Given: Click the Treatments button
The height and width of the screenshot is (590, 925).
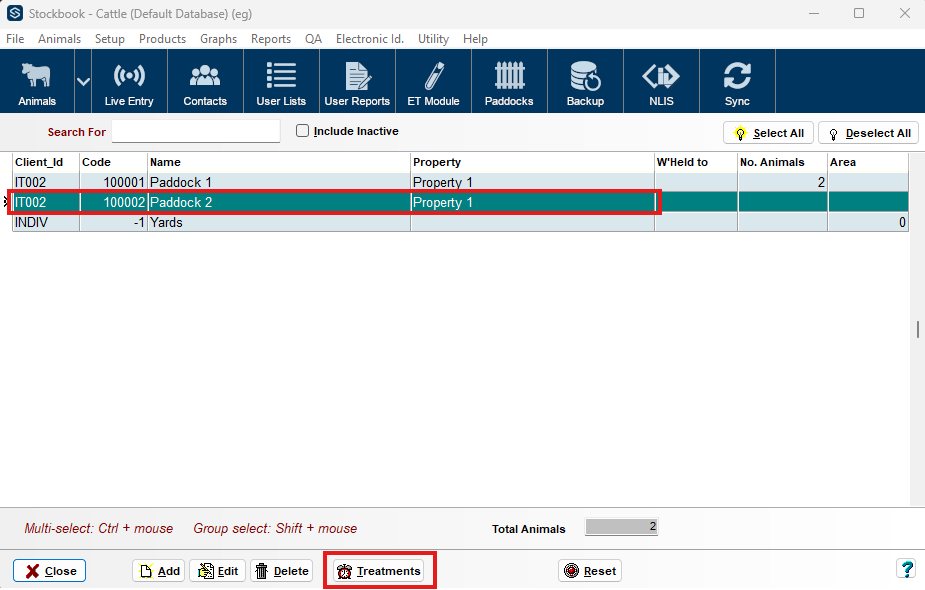Looking at the screenshot, I should click(379, 571).
